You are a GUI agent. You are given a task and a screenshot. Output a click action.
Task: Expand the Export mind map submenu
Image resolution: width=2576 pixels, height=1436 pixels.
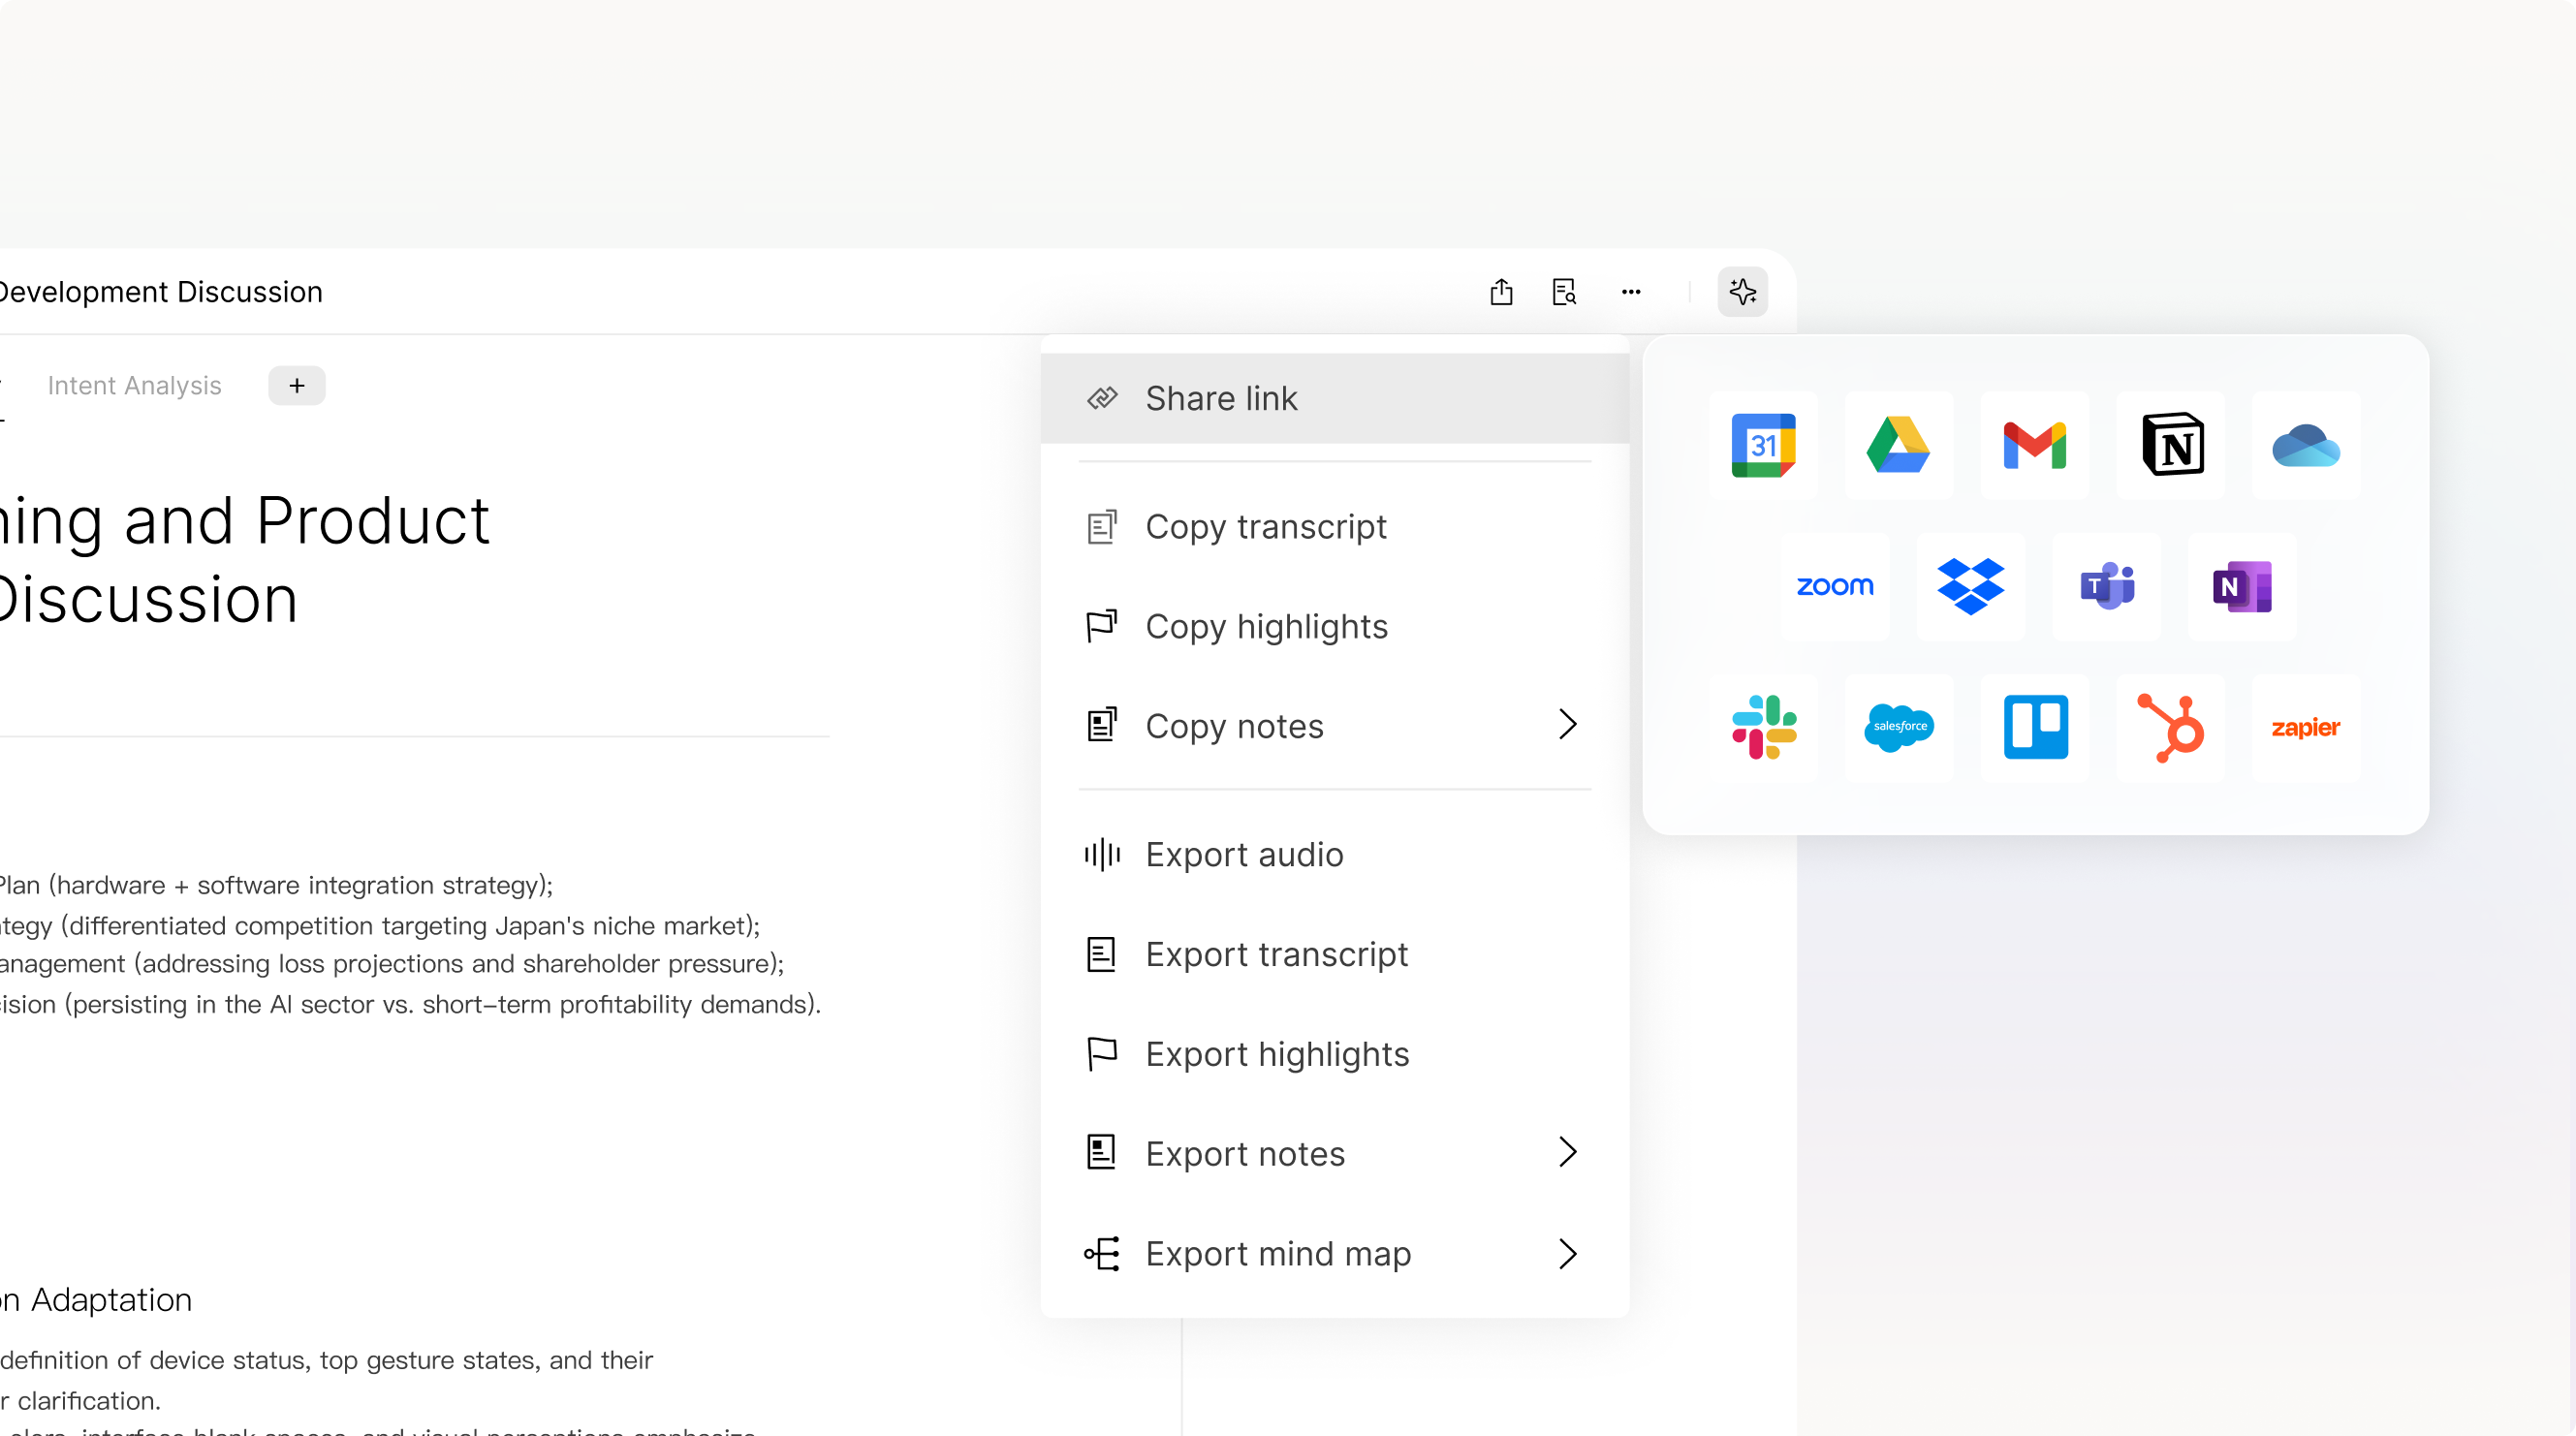(1567, 1254)
